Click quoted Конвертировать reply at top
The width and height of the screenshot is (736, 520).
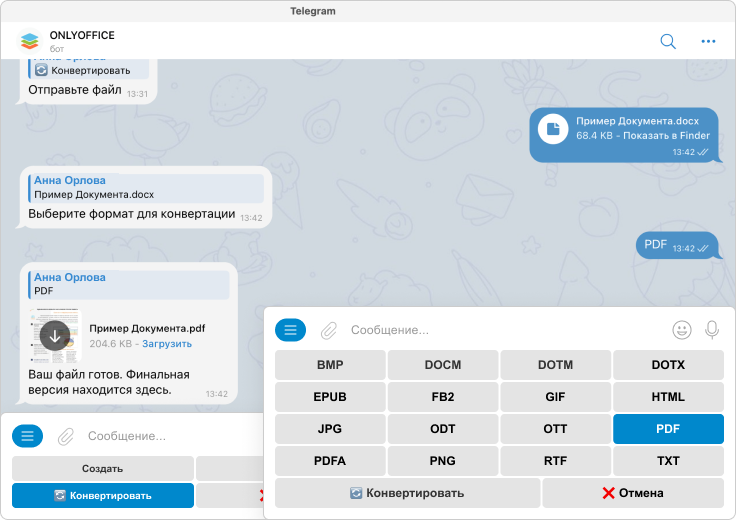coord(89,69)
